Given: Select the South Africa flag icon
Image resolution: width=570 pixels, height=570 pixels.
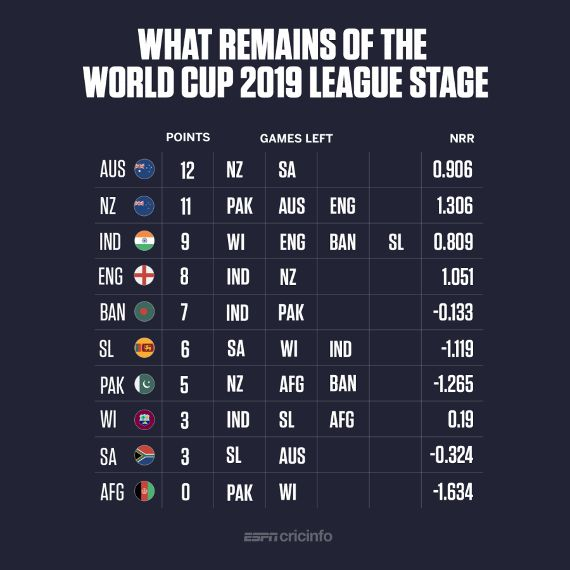Looking at the screenshot, I should coord(144,455).
